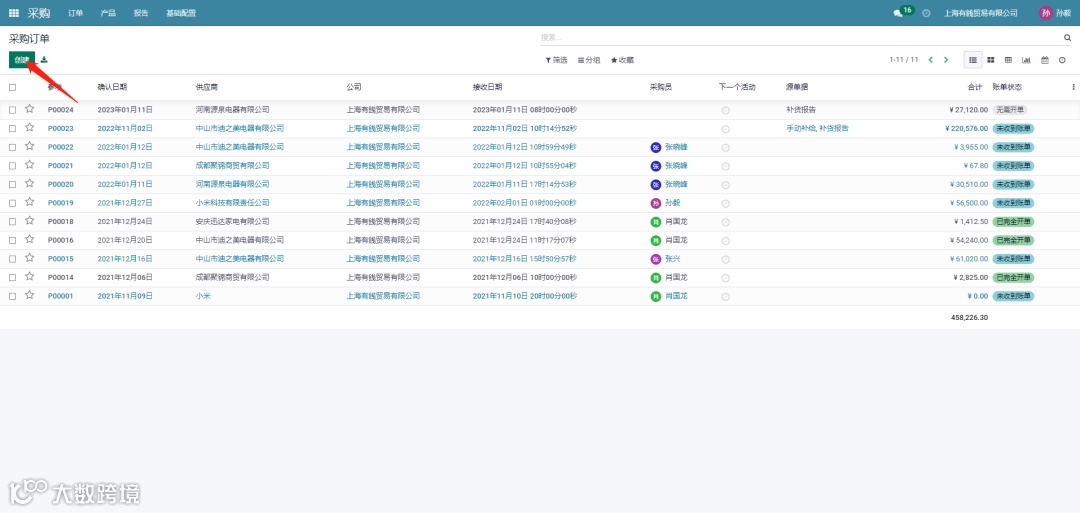1080x513 pixels.
Task: Tick the checkbox for order P00021
Action: coord(12,166)
